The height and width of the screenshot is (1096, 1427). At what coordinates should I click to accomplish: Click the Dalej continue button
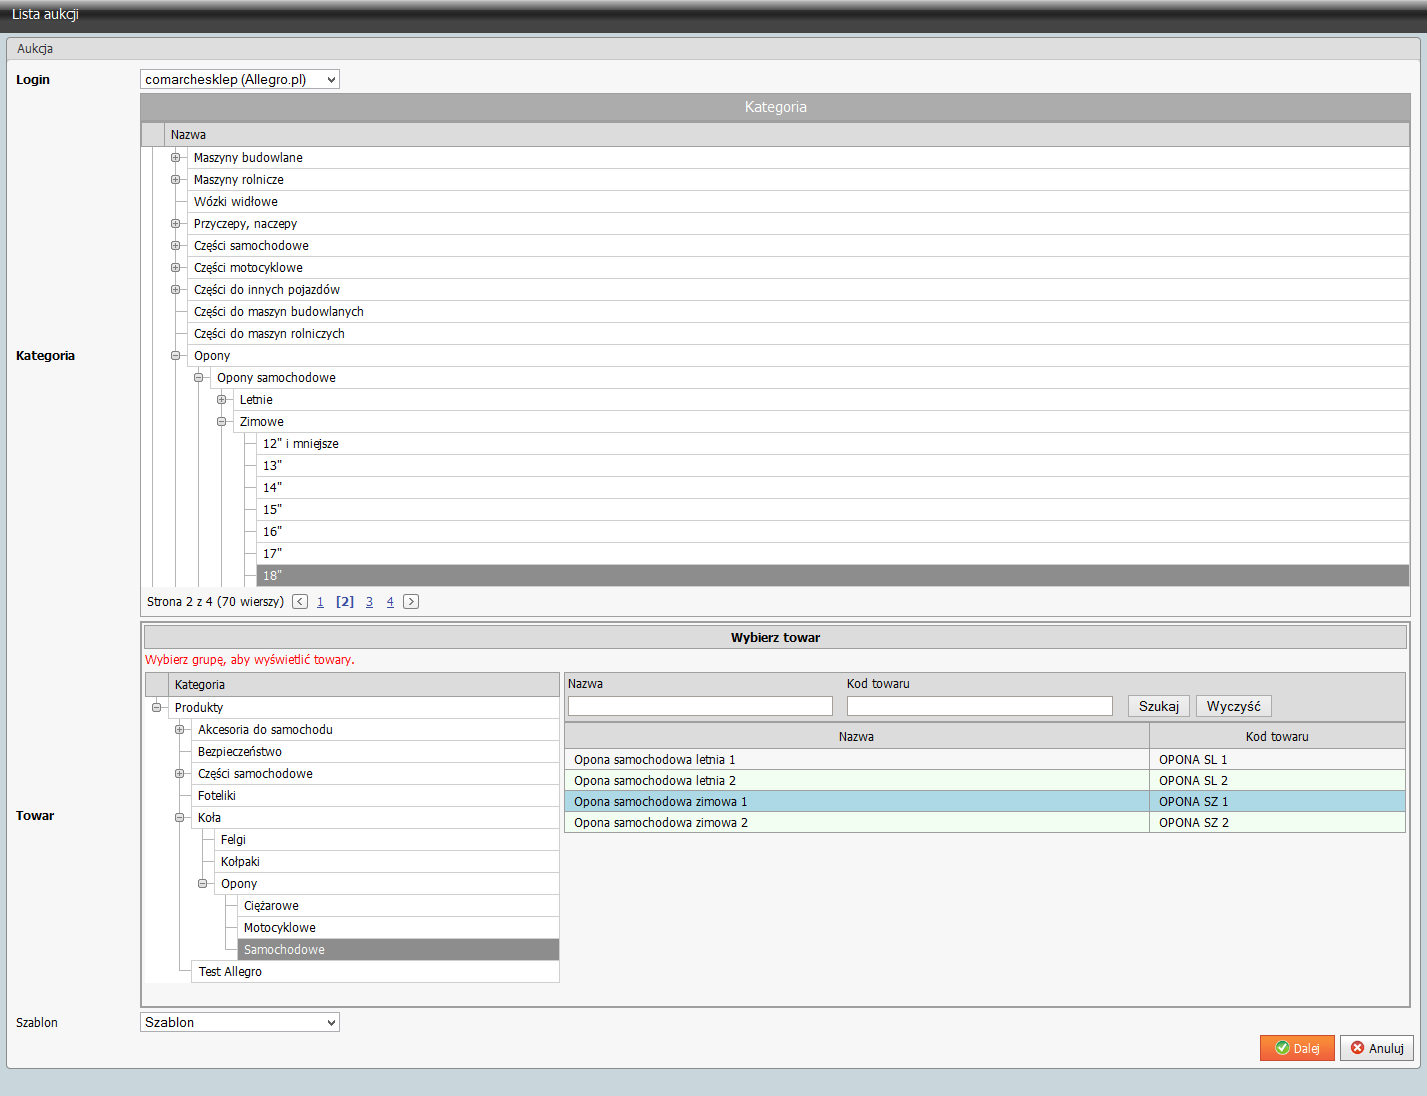click(x=1297, y=1048)
